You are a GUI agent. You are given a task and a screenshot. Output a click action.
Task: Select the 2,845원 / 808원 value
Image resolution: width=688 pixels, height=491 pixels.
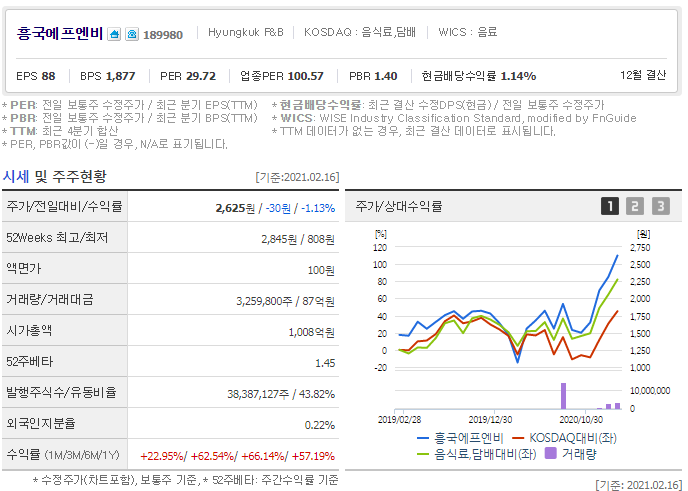[x=298, y=239]
